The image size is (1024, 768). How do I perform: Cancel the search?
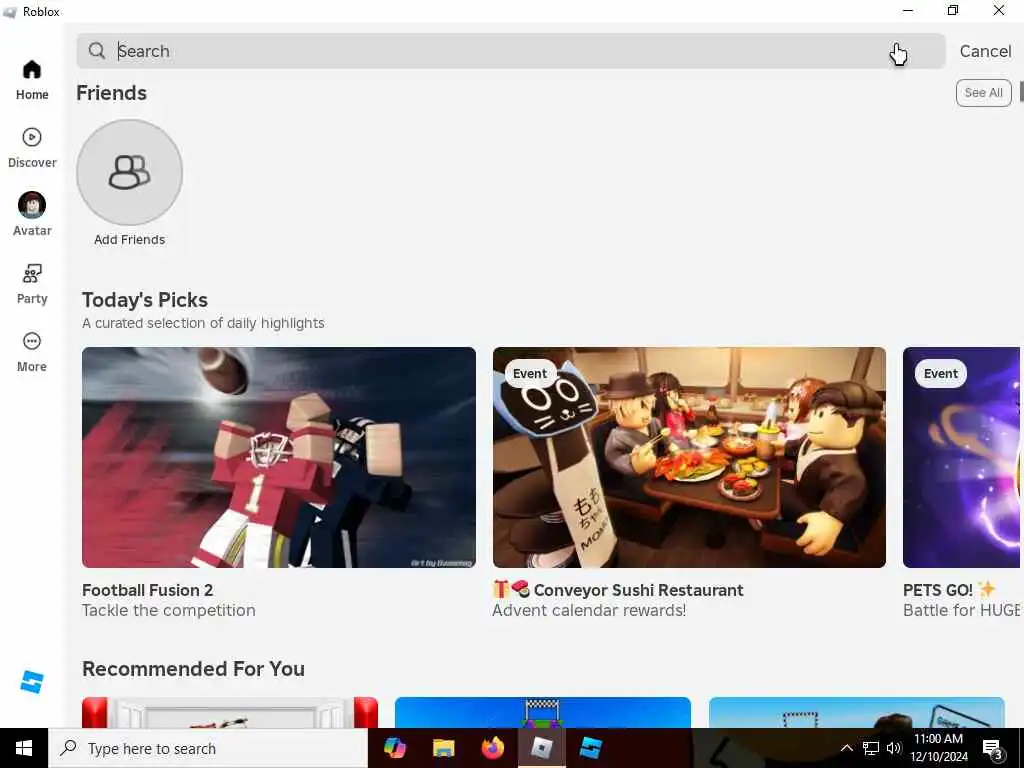tap(985, 51)
